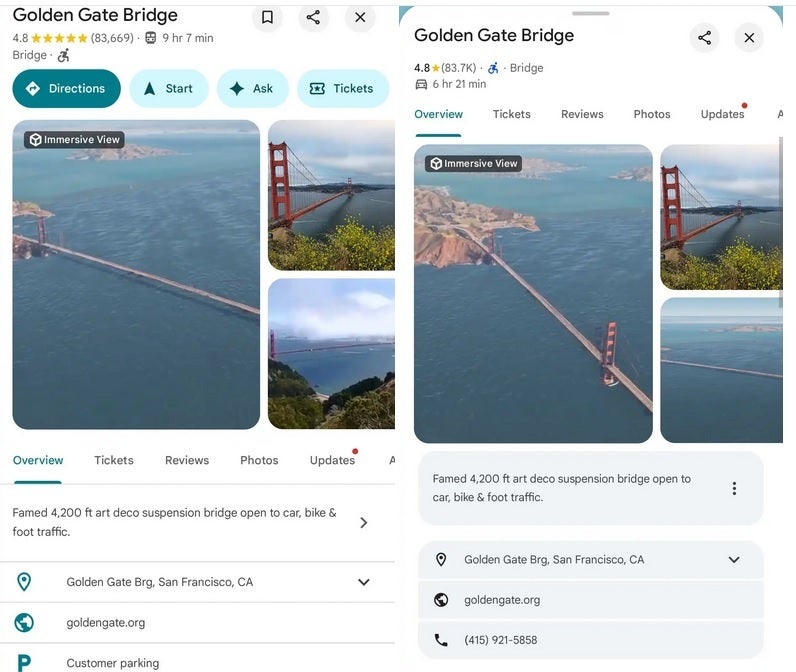Open the Immersive View image in the left panel

136,275
